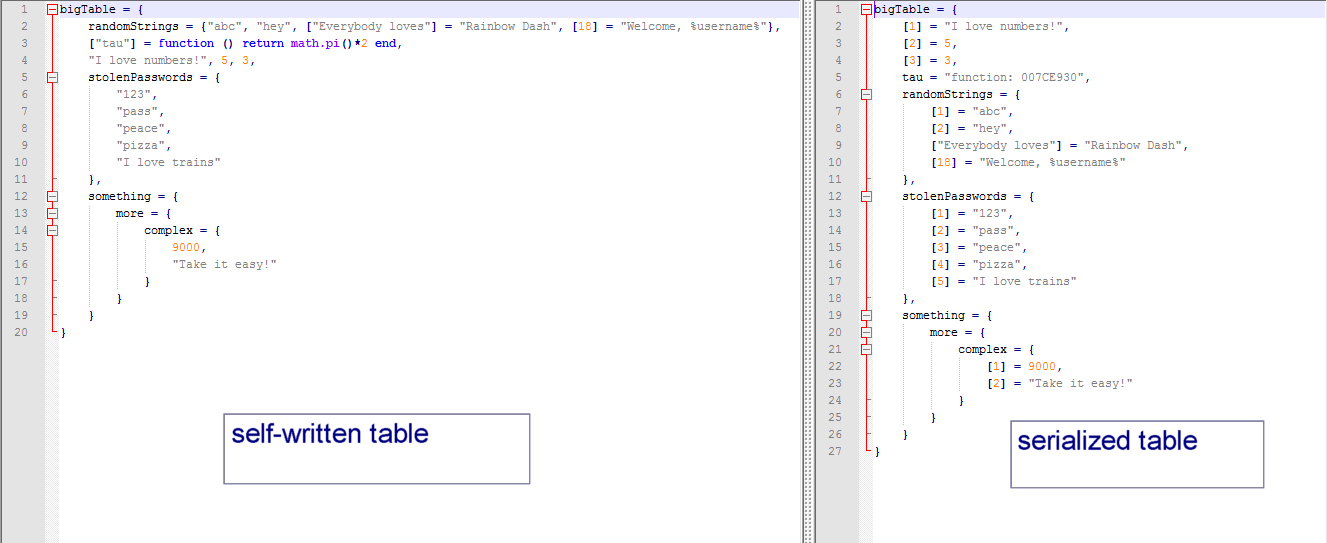Collapse the 'something' fold in left pane
This screenshot has width=1327, height=543.
pos(52,196)
